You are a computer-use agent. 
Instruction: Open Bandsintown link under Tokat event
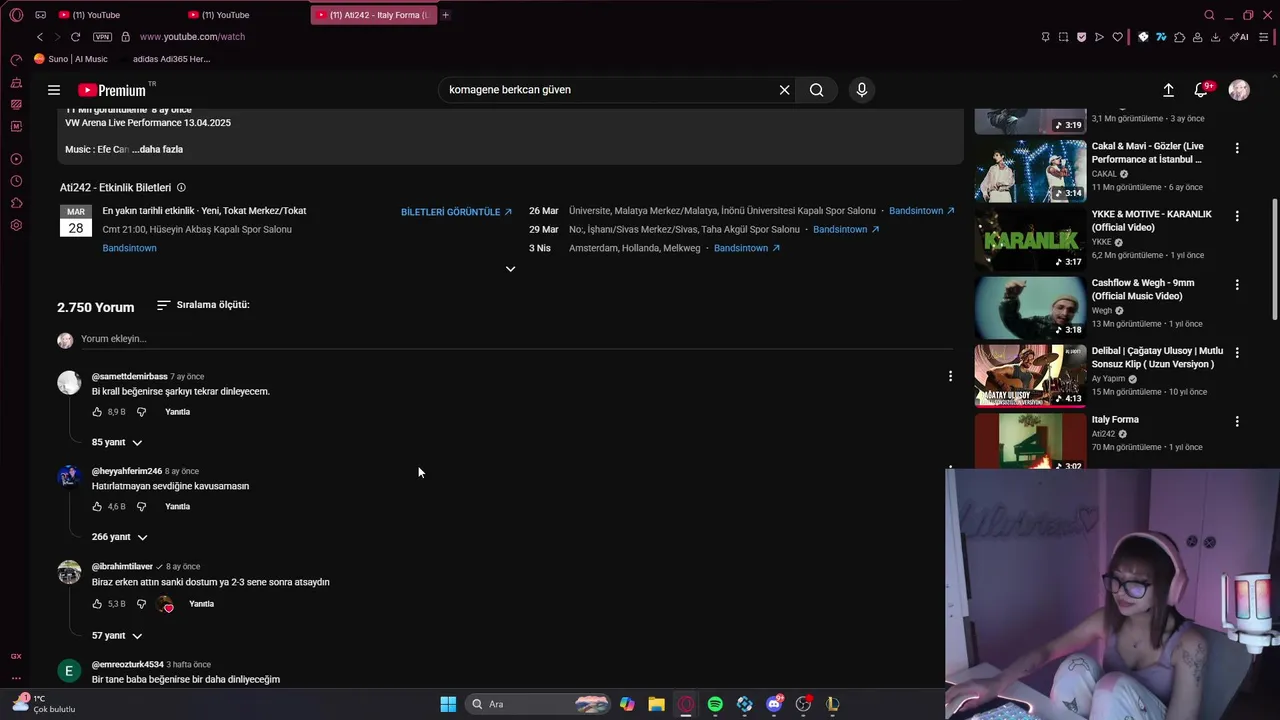(129, 248)
